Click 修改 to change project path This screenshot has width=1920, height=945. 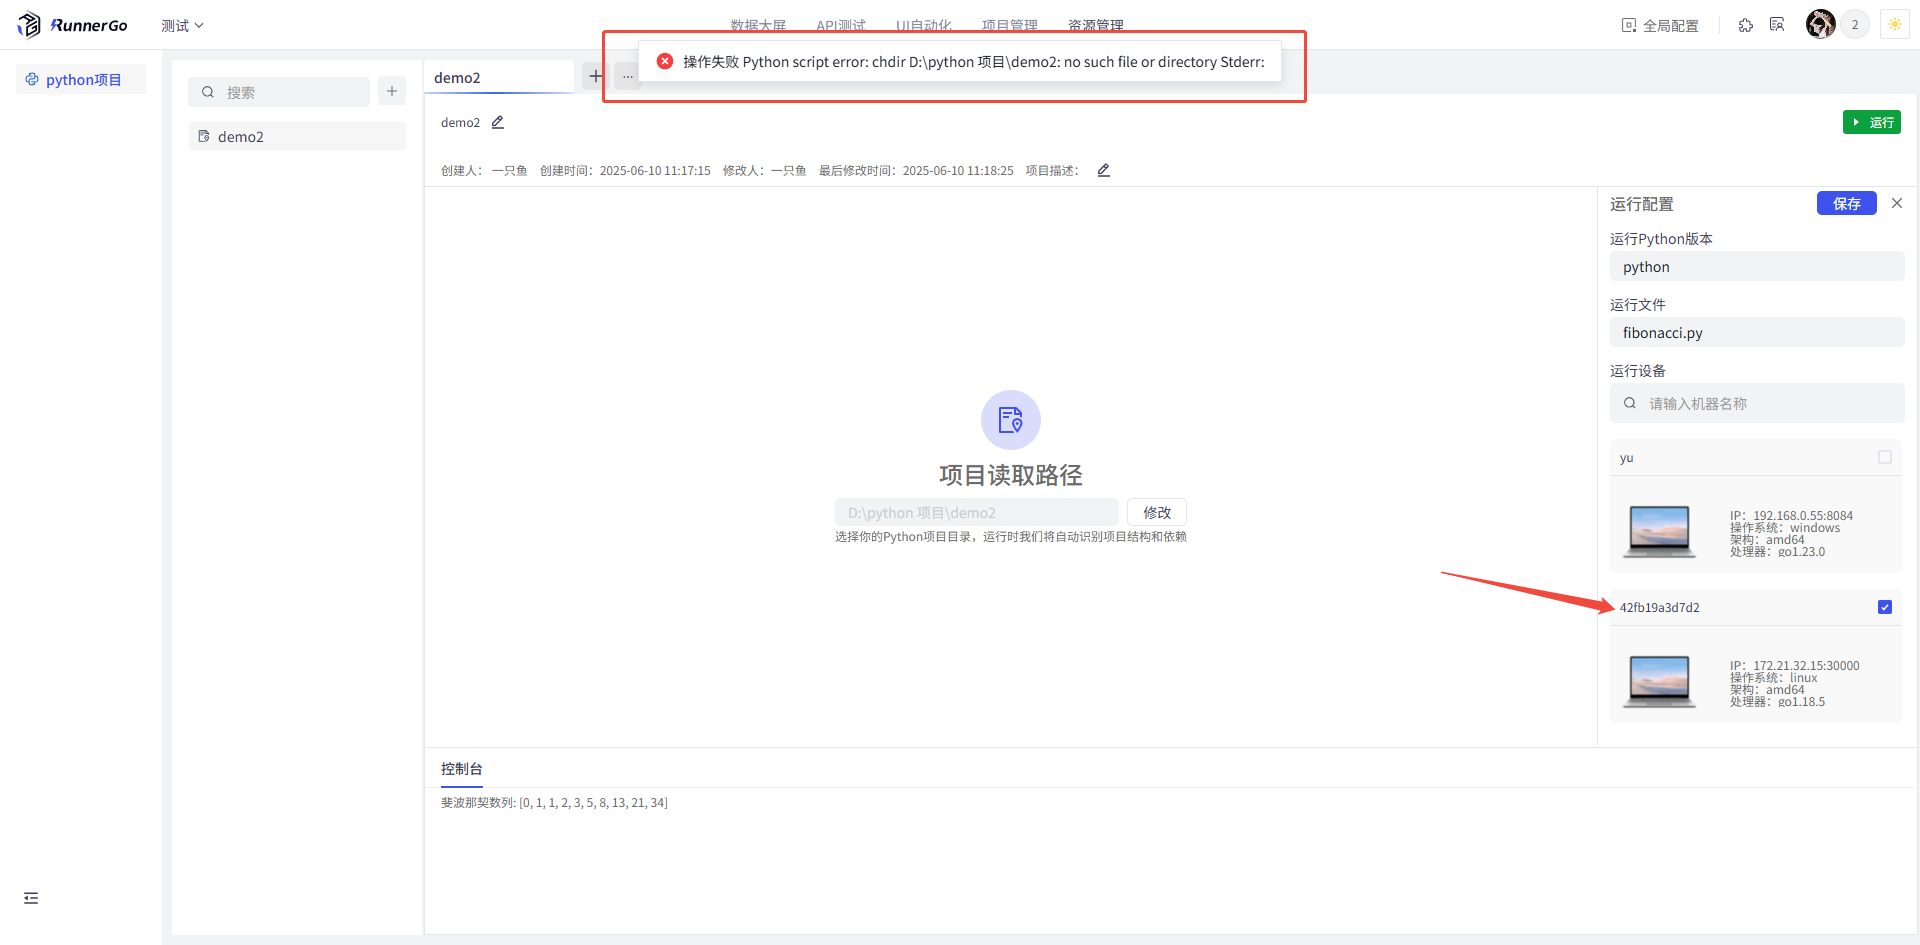[1156, 512]
